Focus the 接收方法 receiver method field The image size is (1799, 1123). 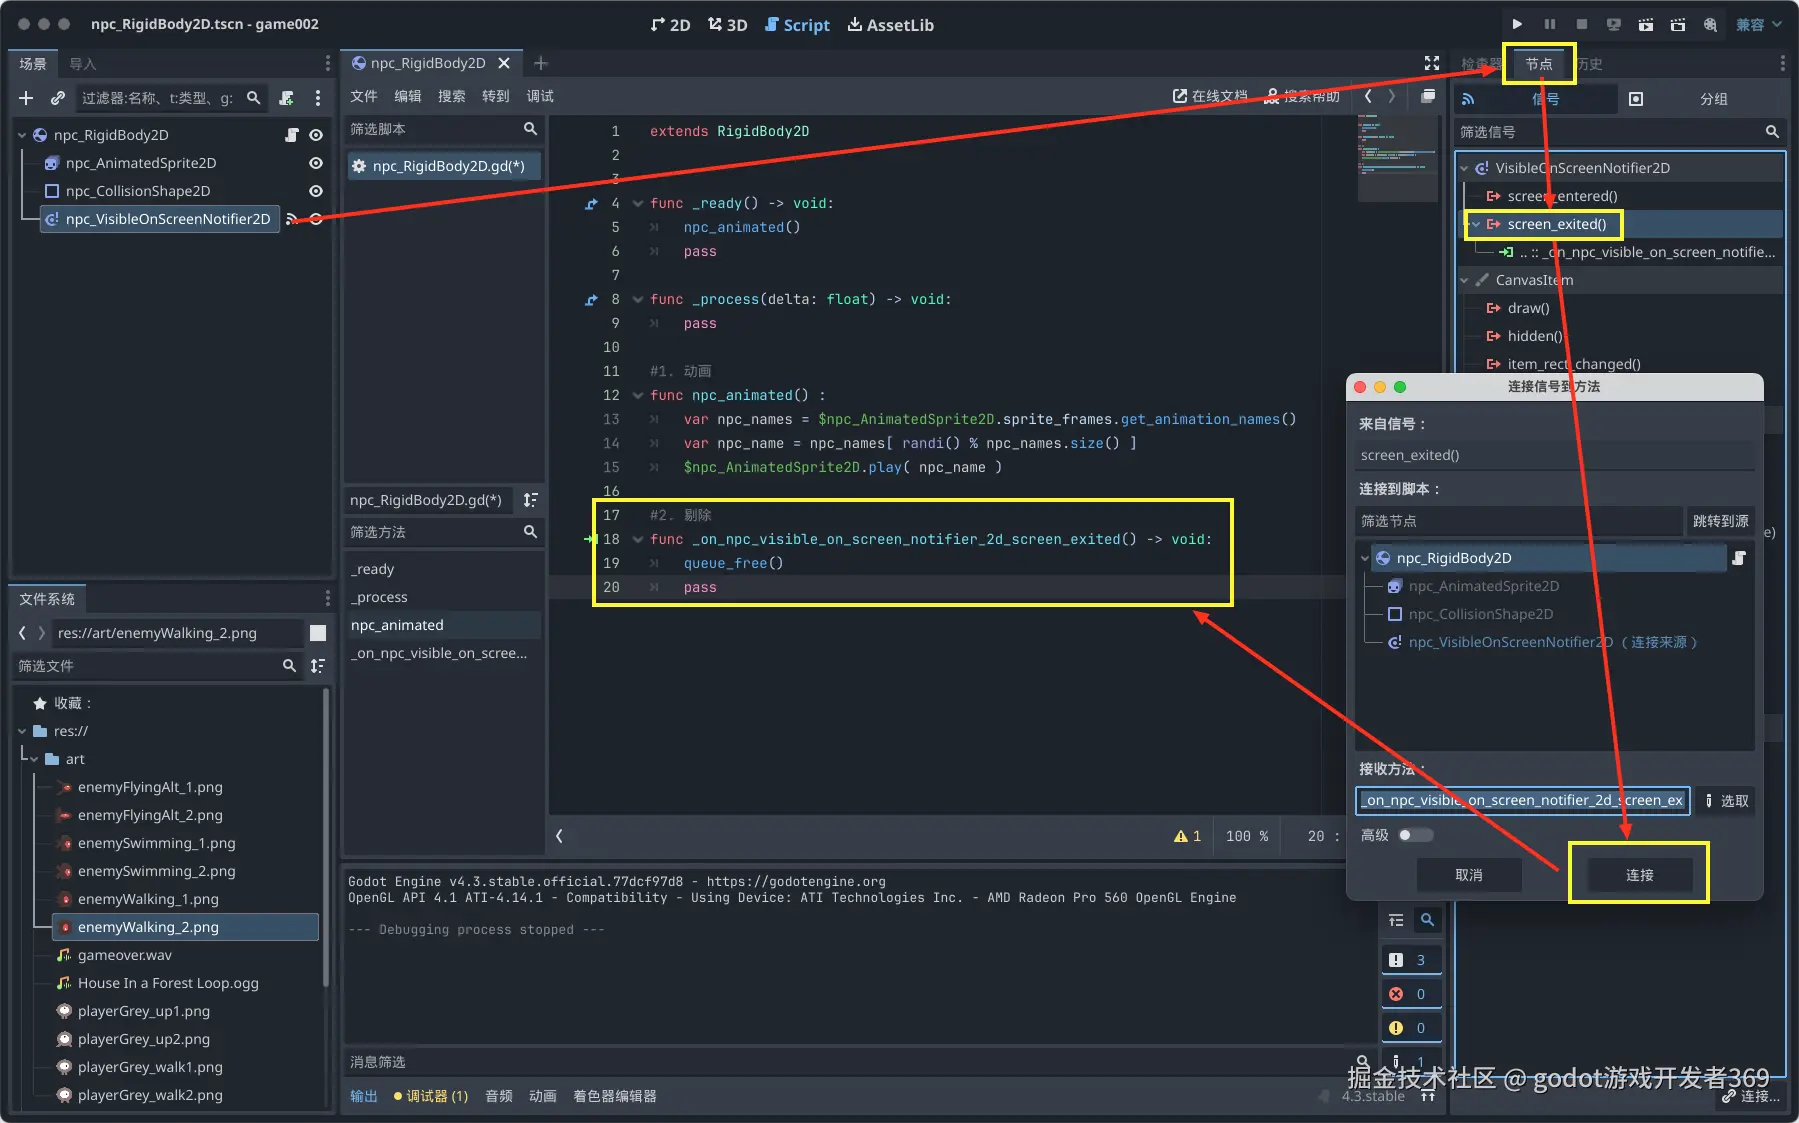(x=1523, y=801)
